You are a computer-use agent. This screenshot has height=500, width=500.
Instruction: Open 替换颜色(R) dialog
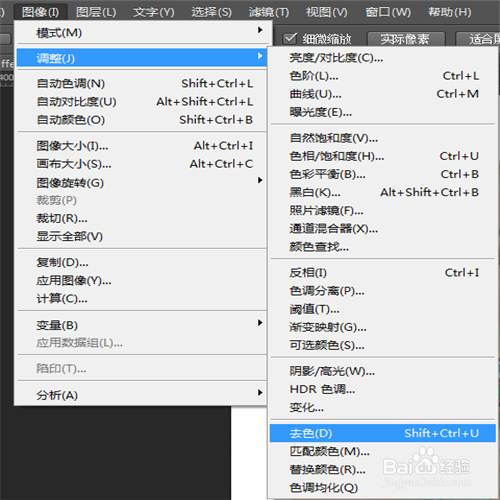(383, 469)
